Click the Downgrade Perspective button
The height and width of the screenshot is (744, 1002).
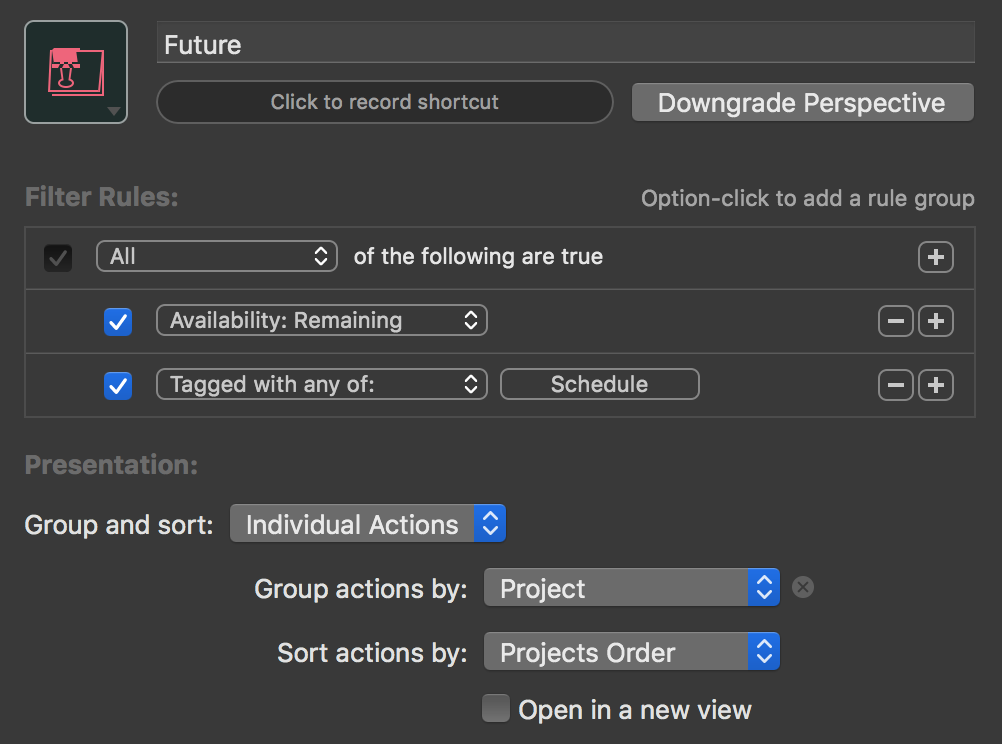point(802,103)
